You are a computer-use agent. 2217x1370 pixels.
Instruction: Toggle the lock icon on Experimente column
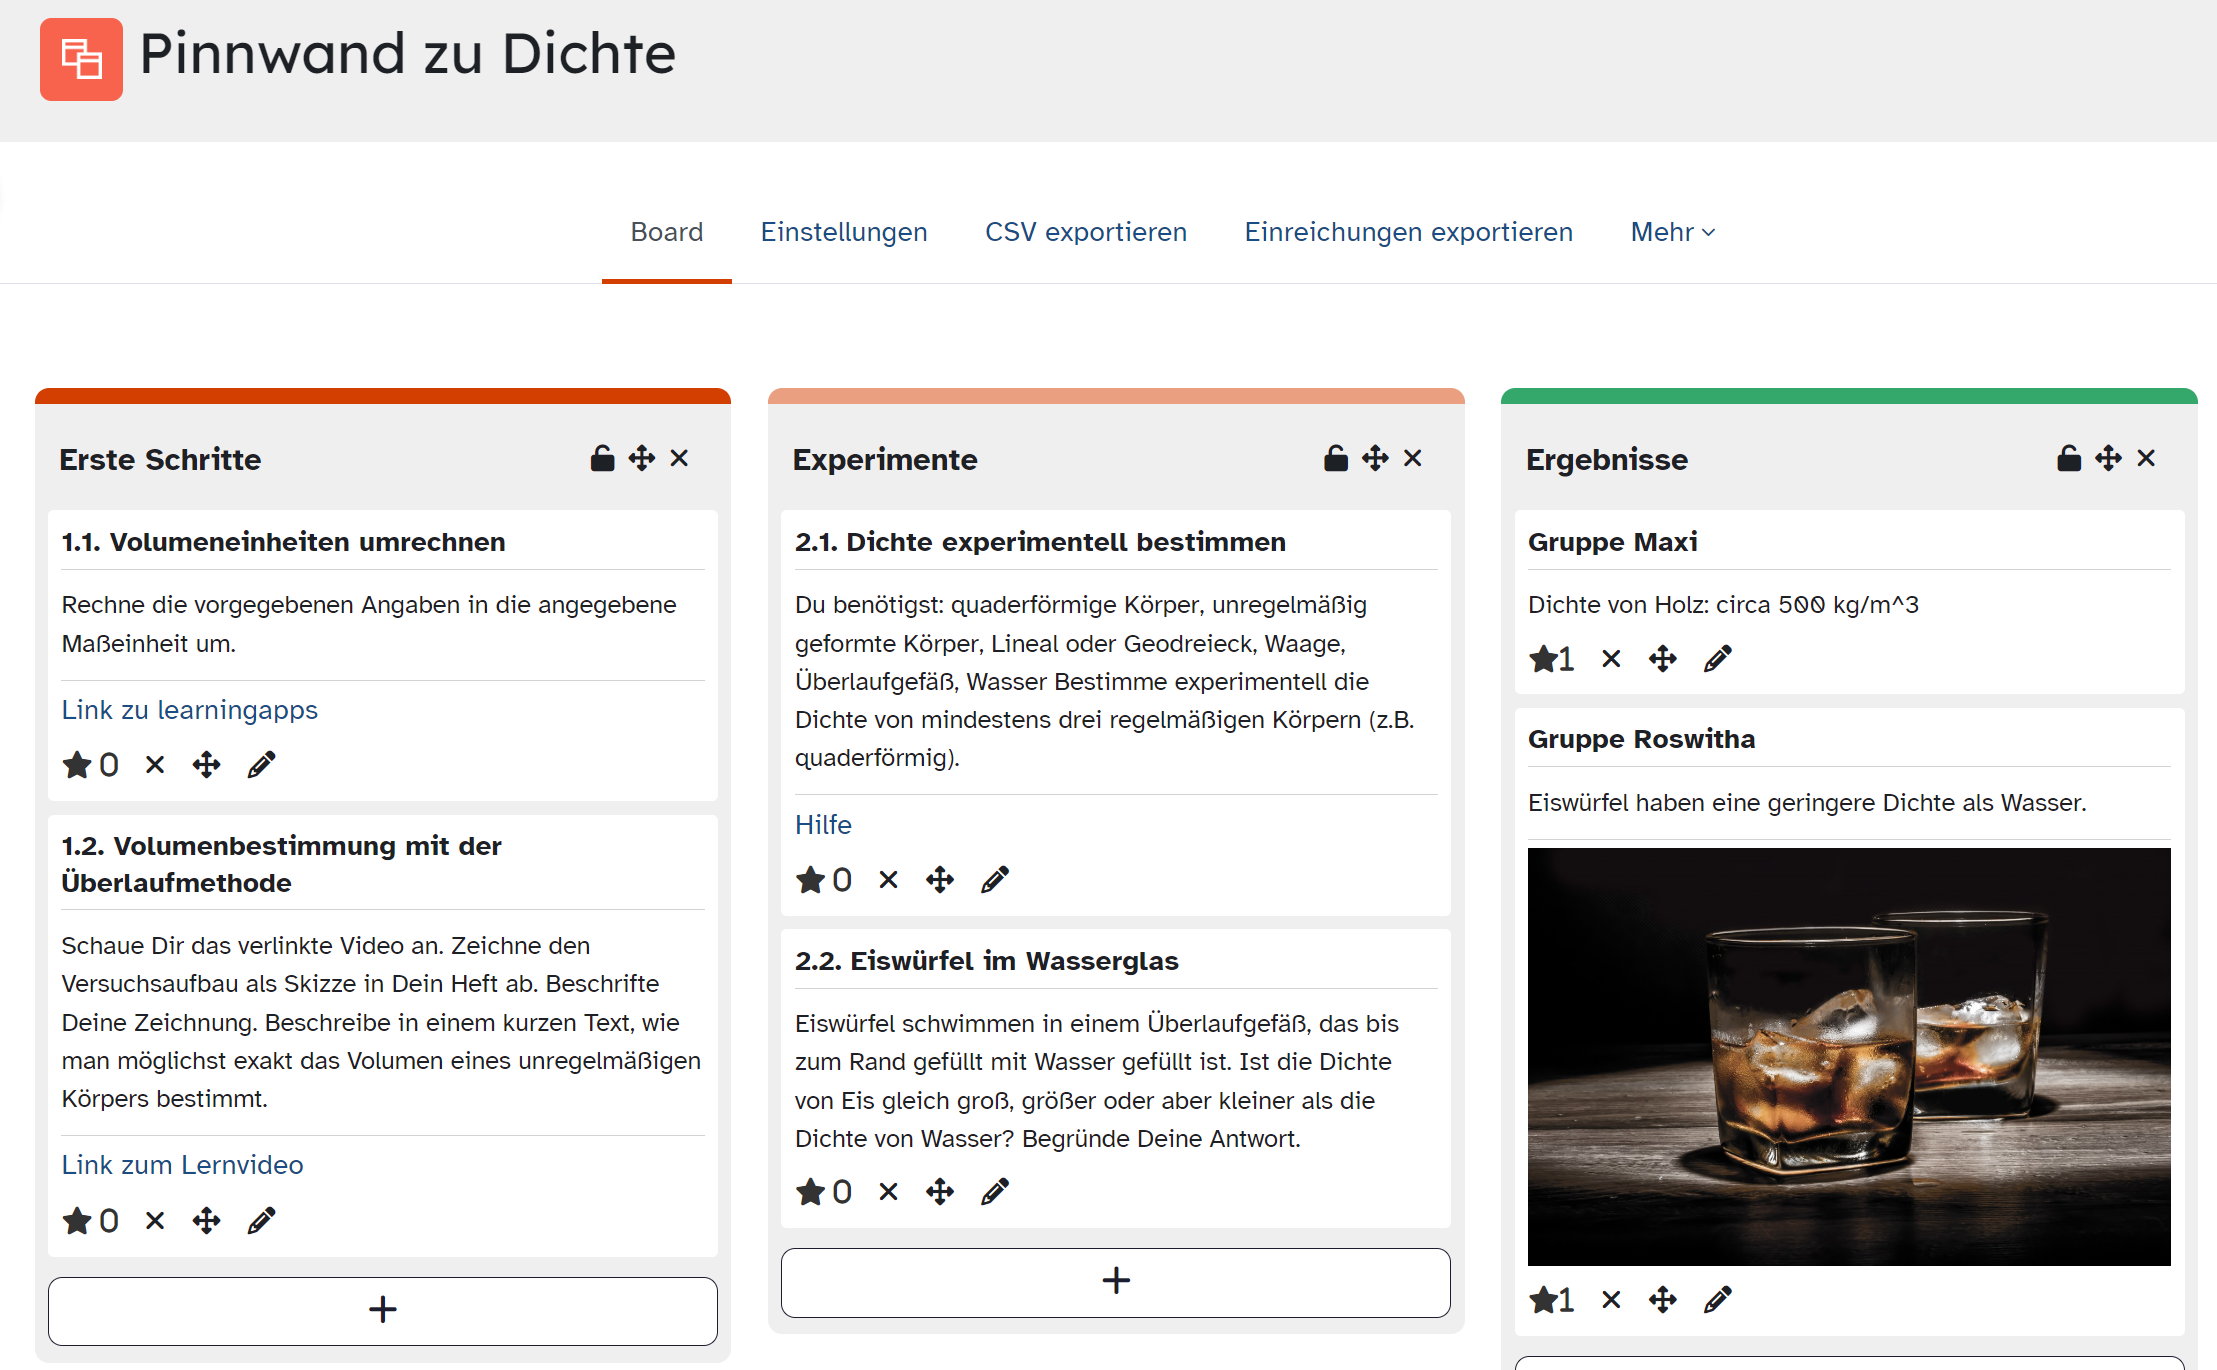(x=1335, y=458)
